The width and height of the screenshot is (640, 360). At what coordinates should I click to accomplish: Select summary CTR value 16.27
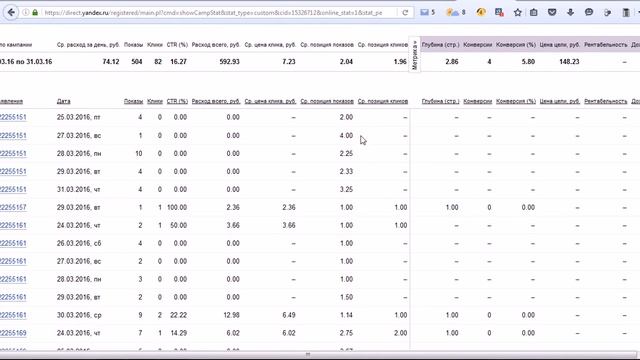pos(179,62)
